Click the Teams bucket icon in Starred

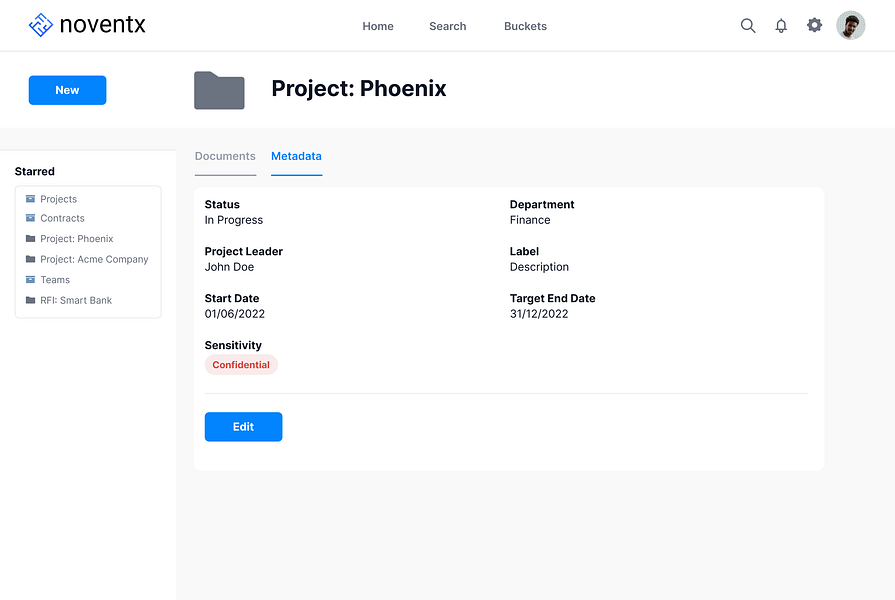pyautogui.click(x=30, y=280)
